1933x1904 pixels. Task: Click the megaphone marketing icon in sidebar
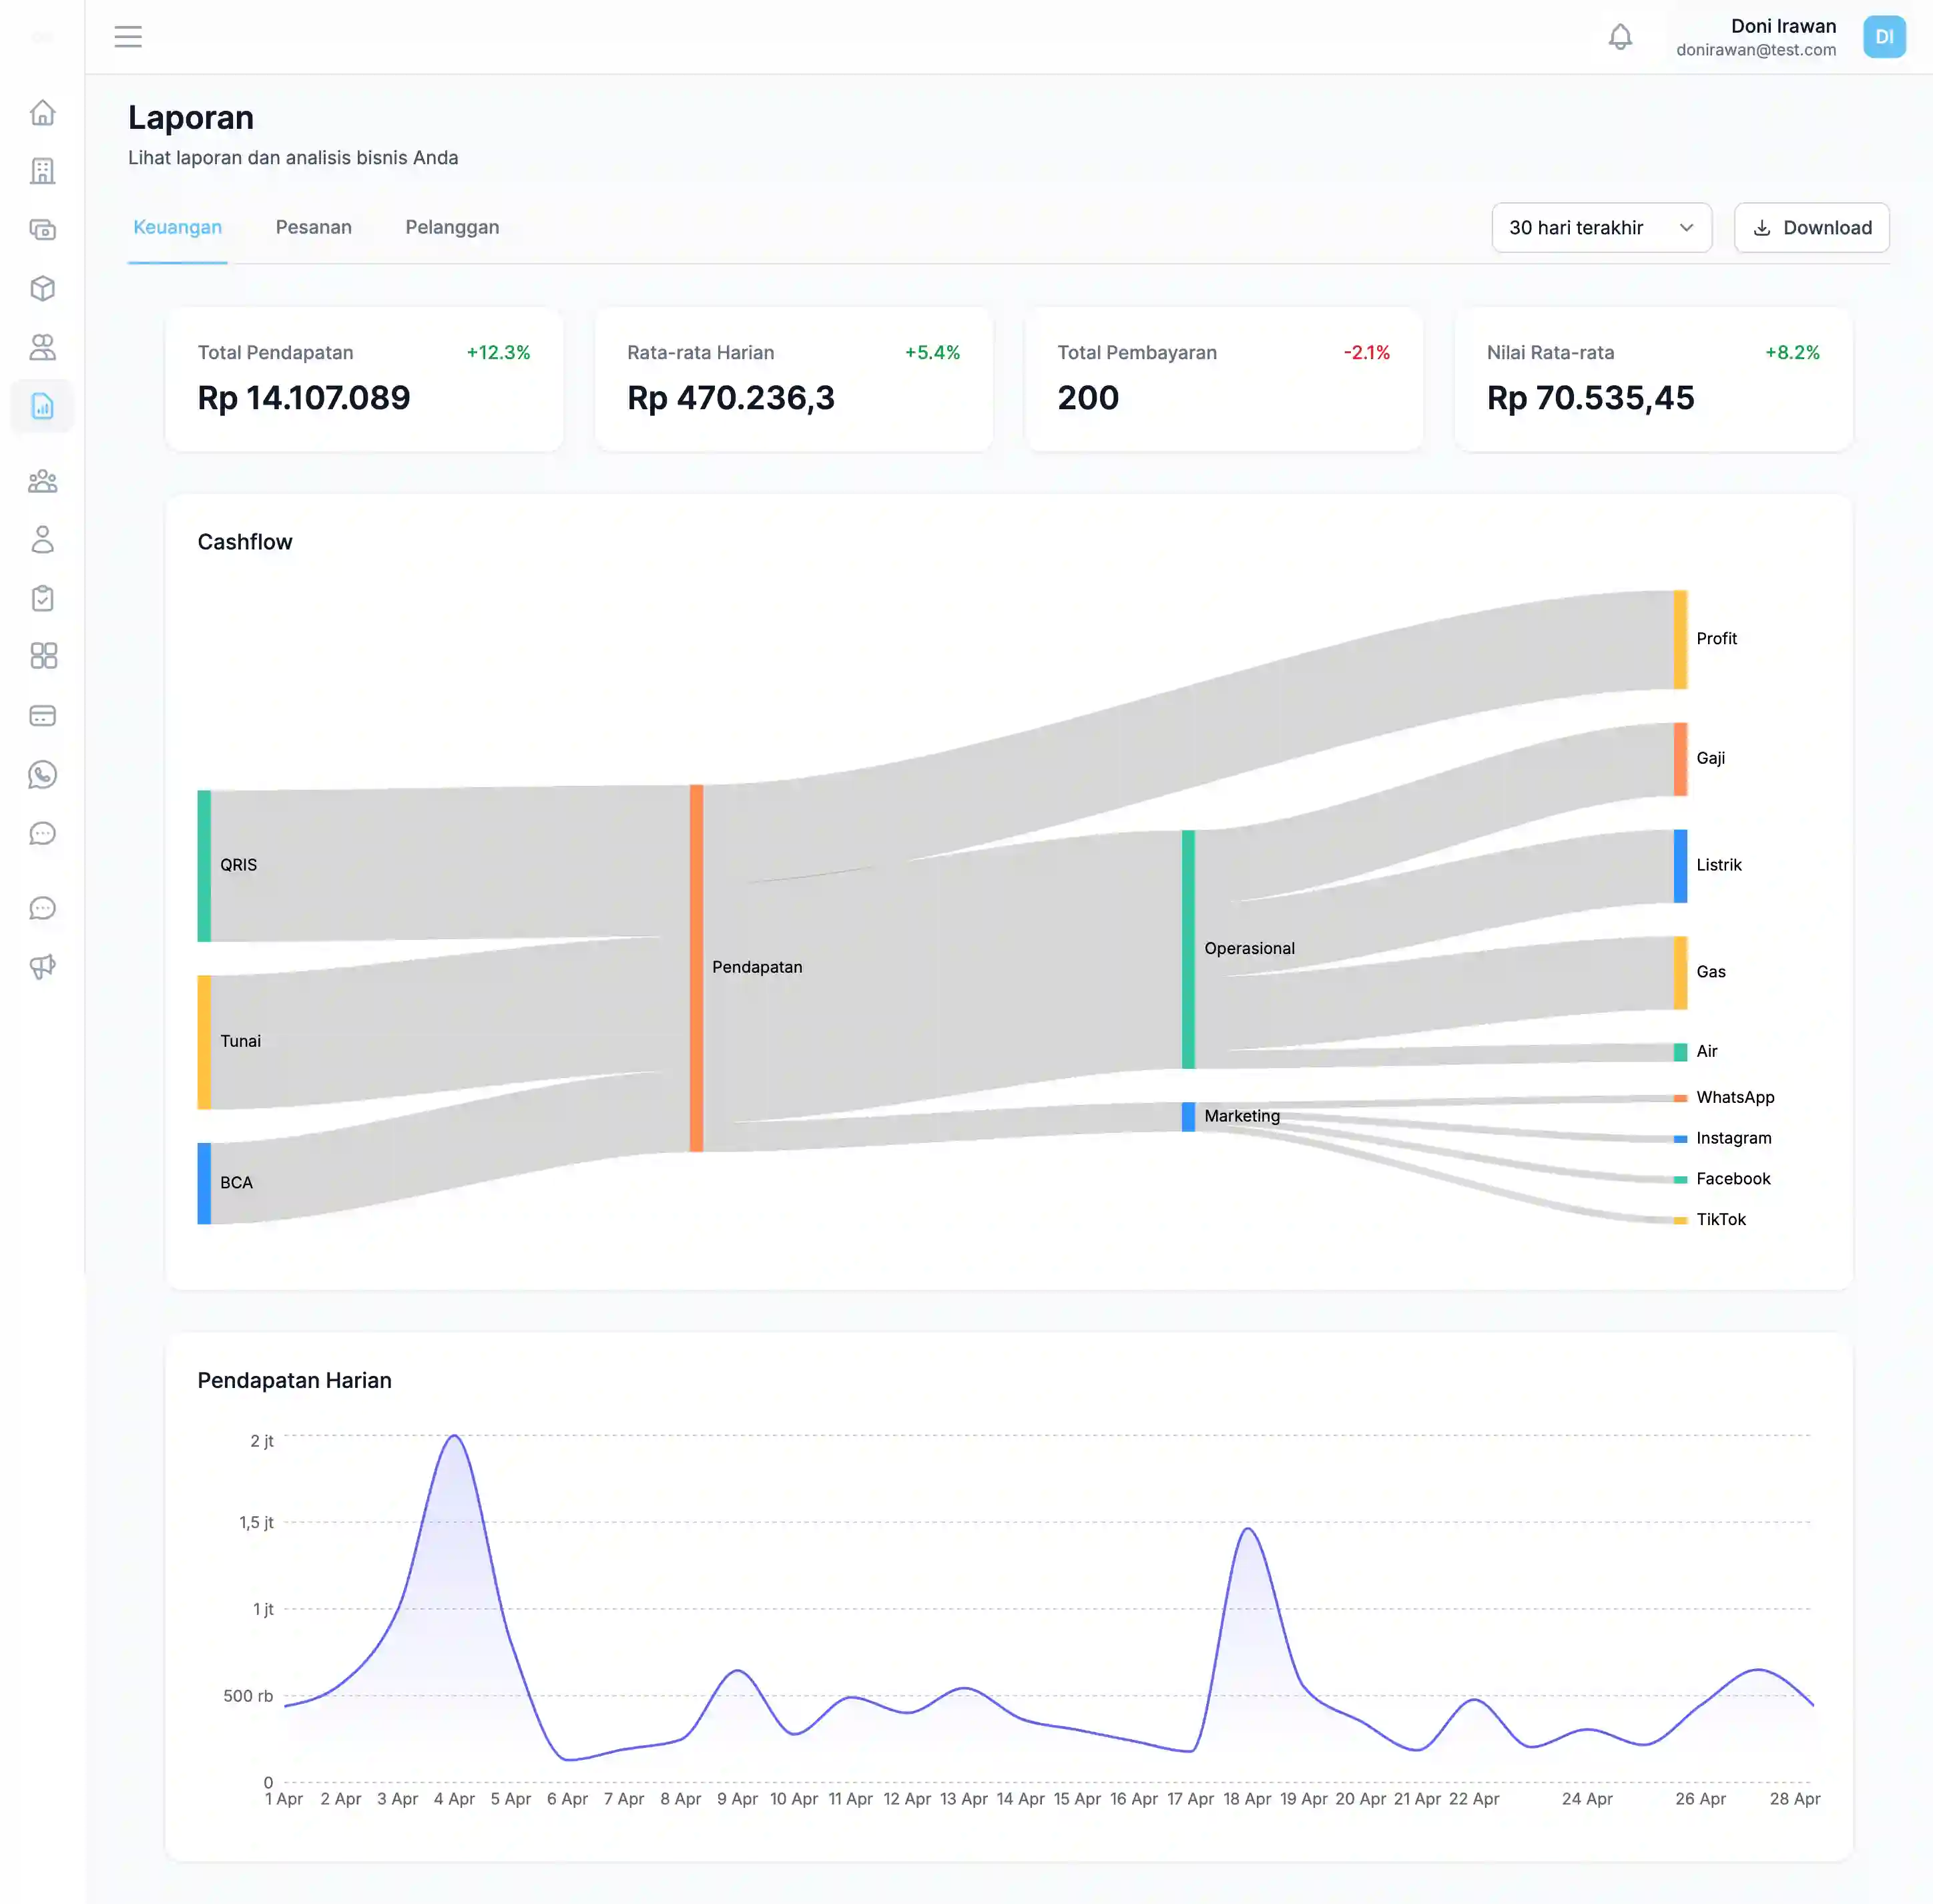[43, 965]
